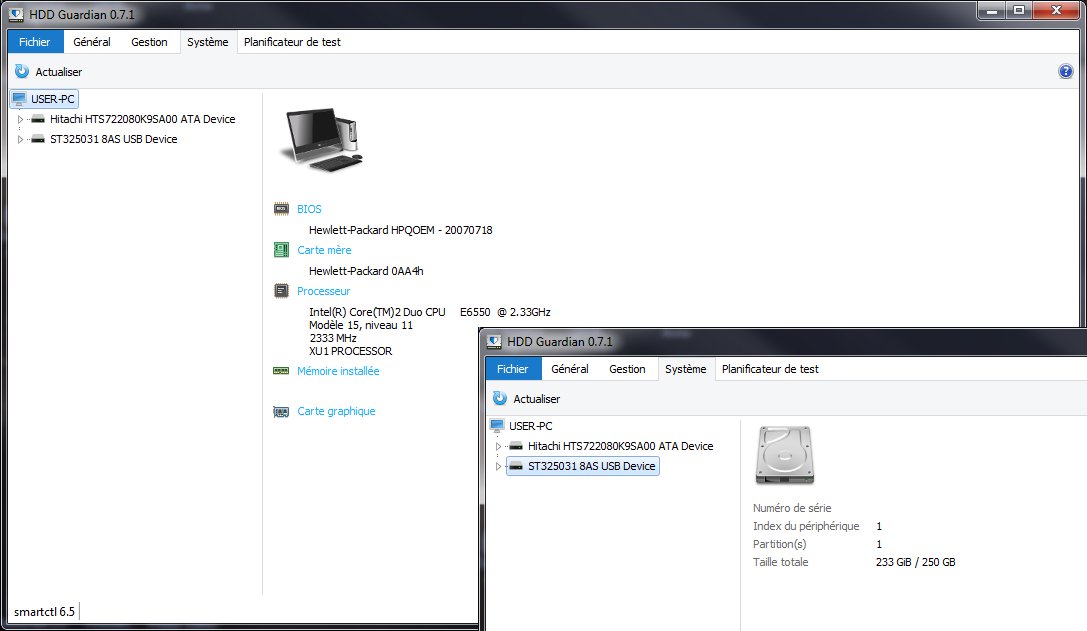Open the Fichier menu in second window
Screen dimensions: 1087x631
click(514, 369)
